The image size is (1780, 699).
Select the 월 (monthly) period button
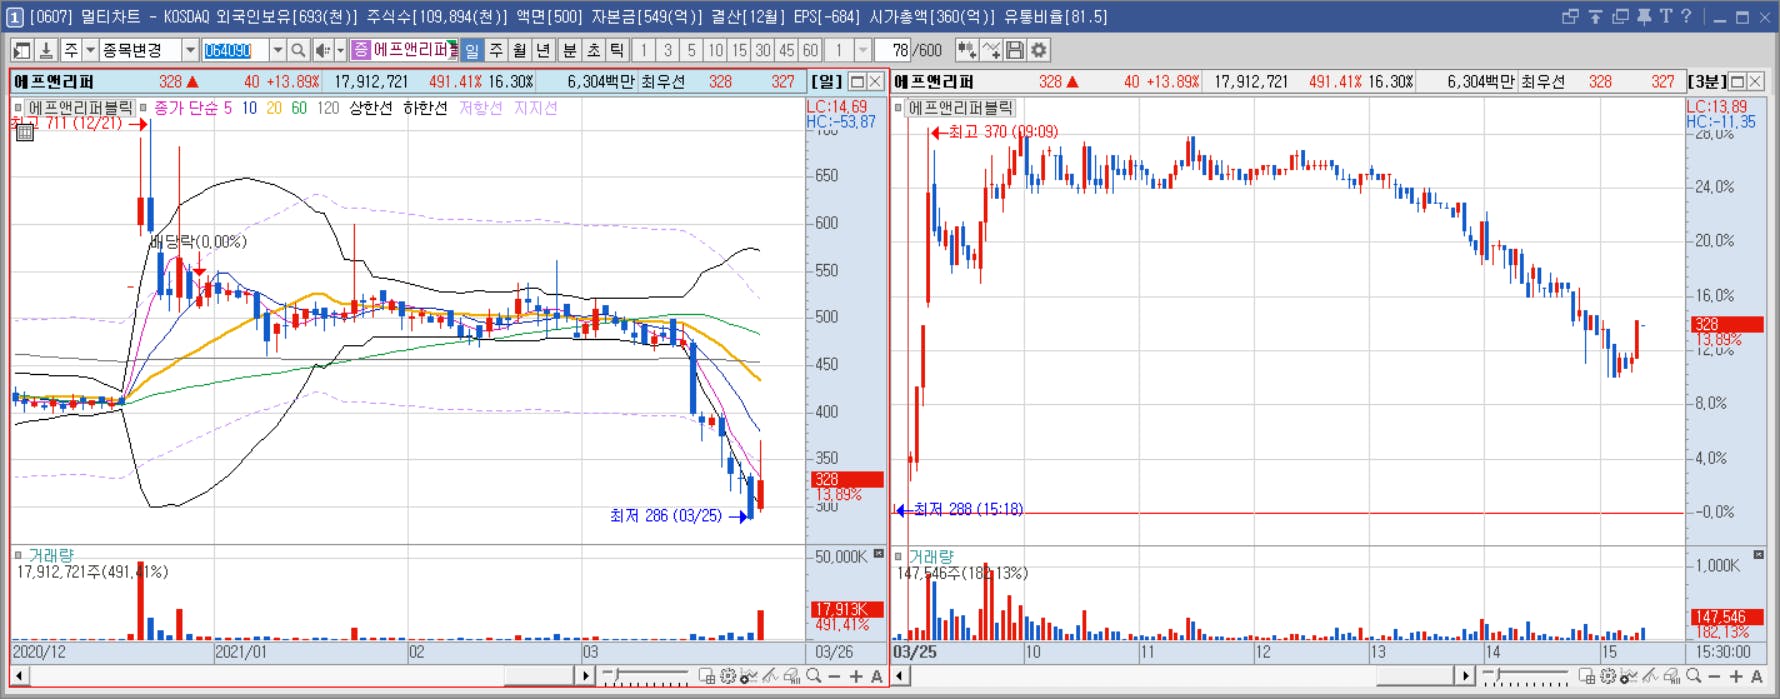pos(520,50)
